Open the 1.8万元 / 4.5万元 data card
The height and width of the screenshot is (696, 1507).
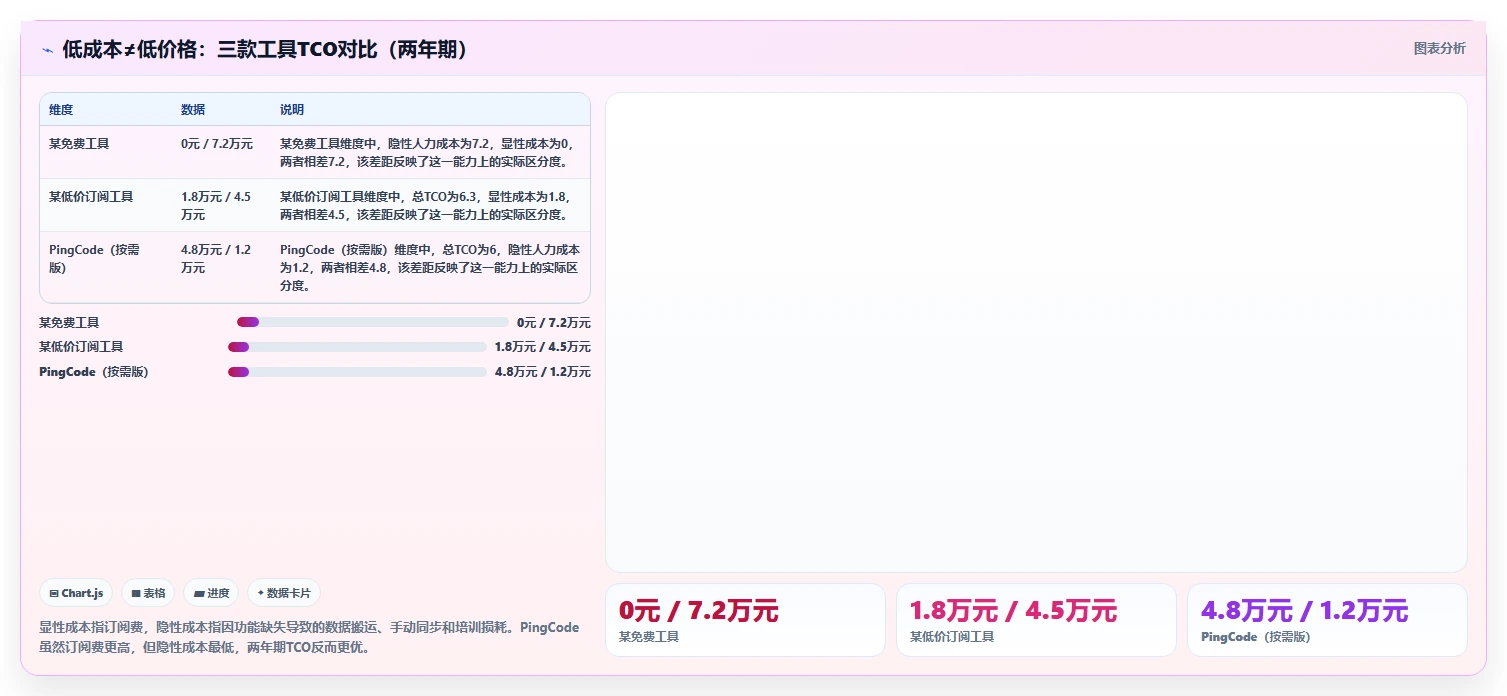pos(1036,620)
